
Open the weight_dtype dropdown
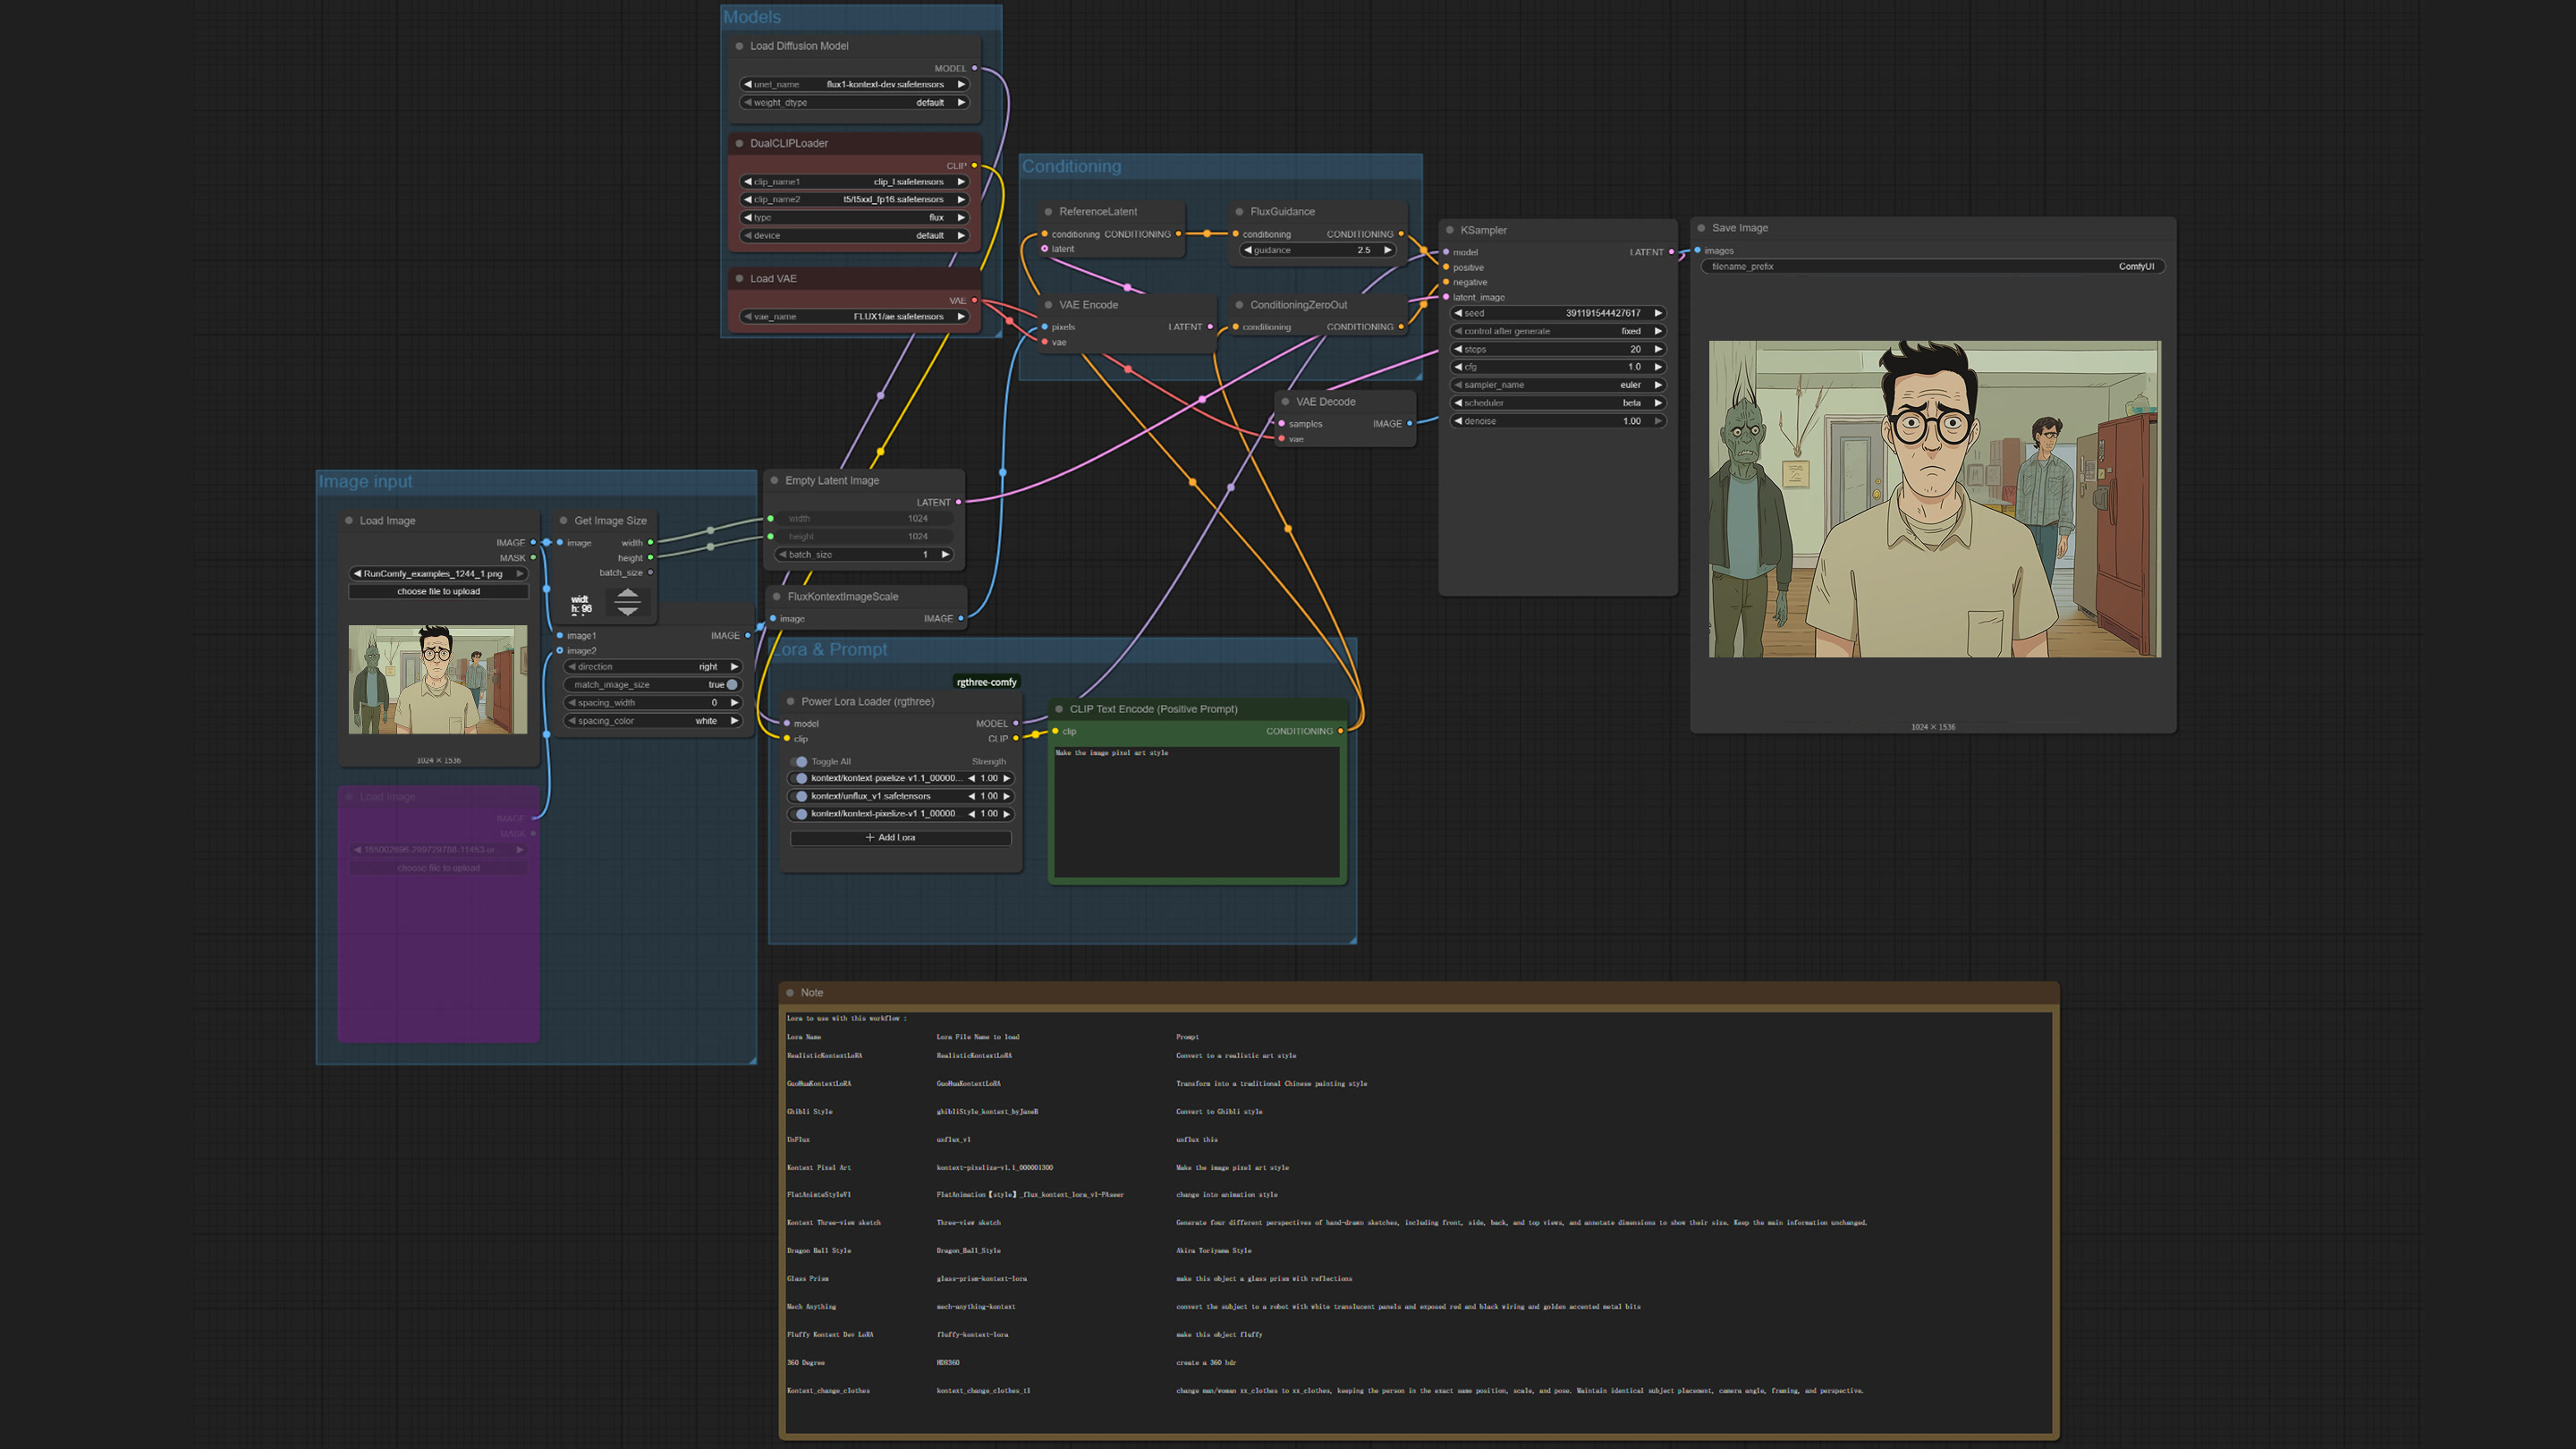tap(854, 103)
